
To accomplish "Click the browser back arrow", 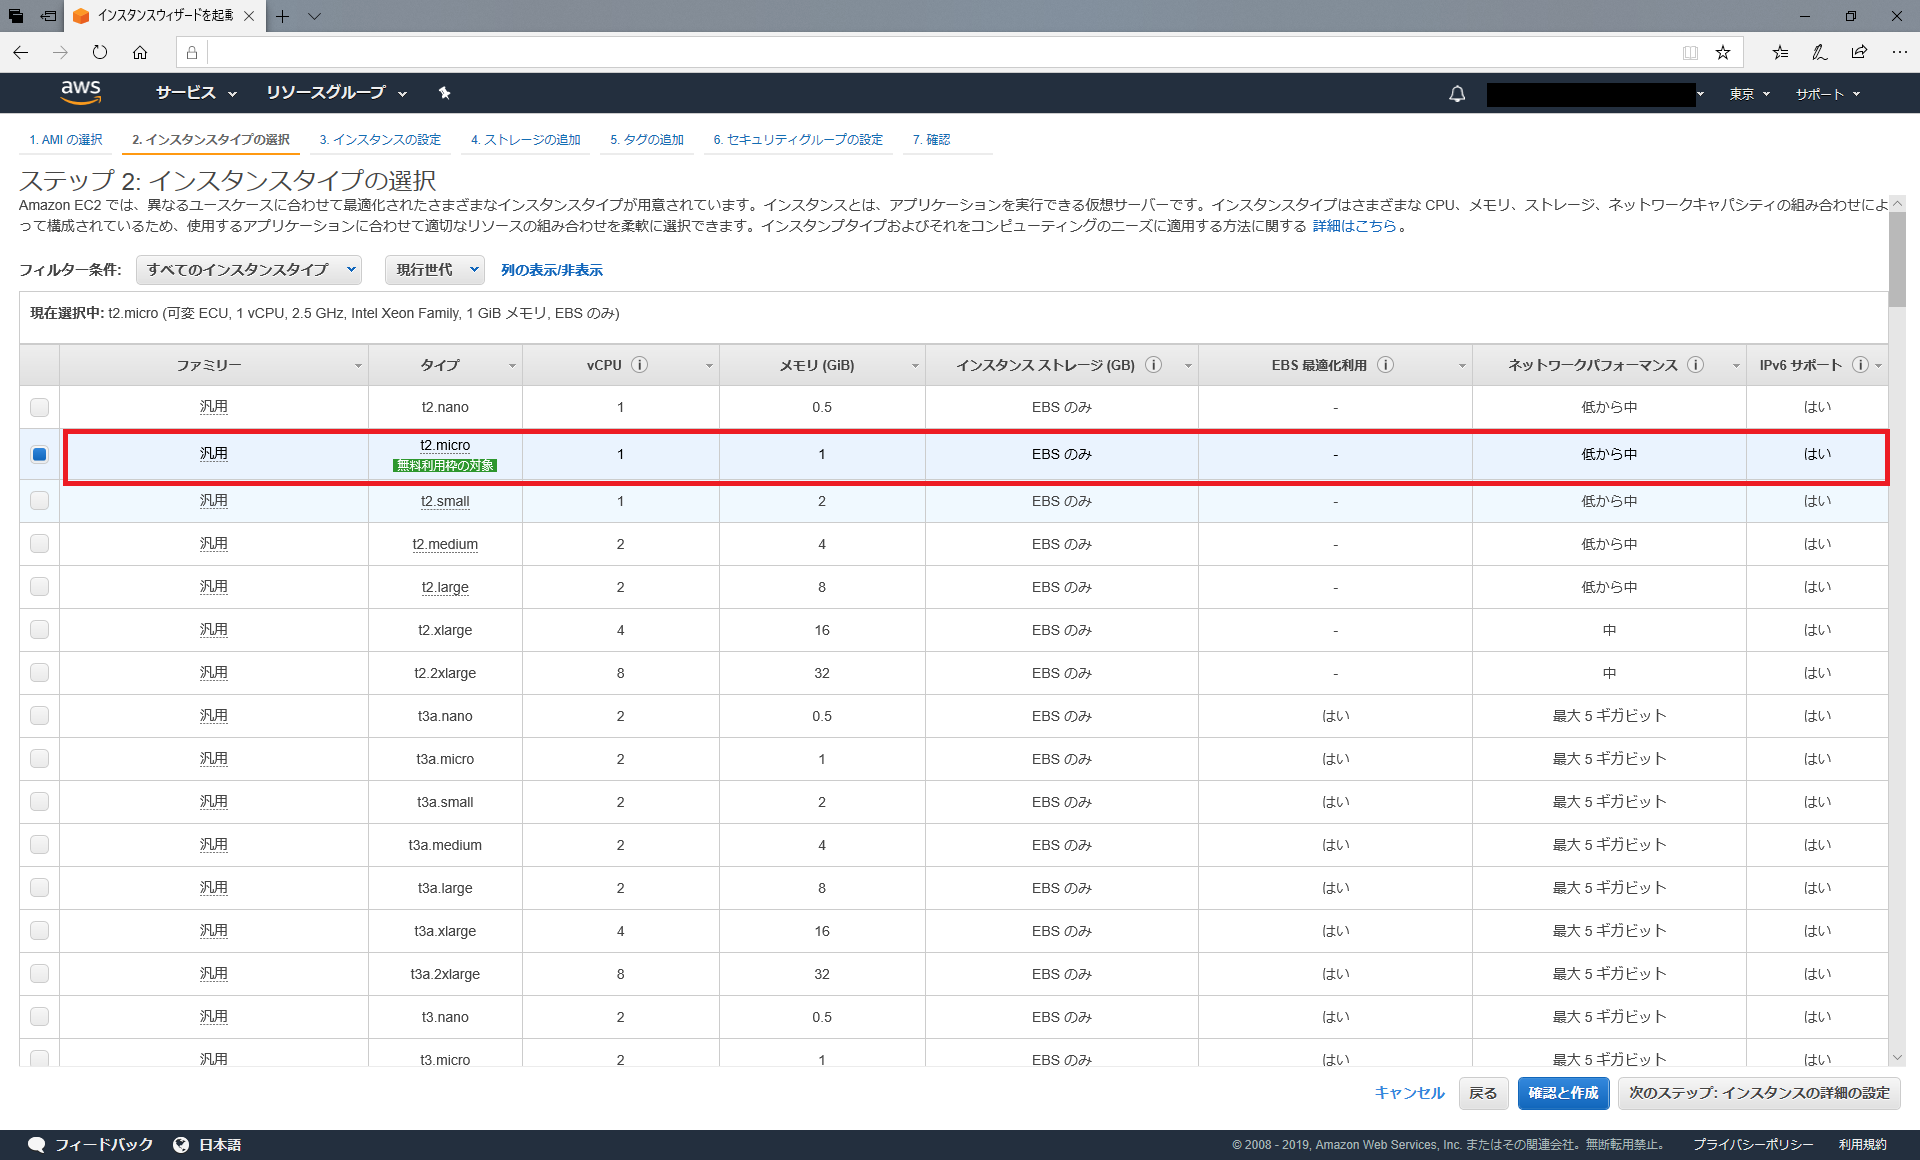I will pyautogui.click(x=21, y=52).
